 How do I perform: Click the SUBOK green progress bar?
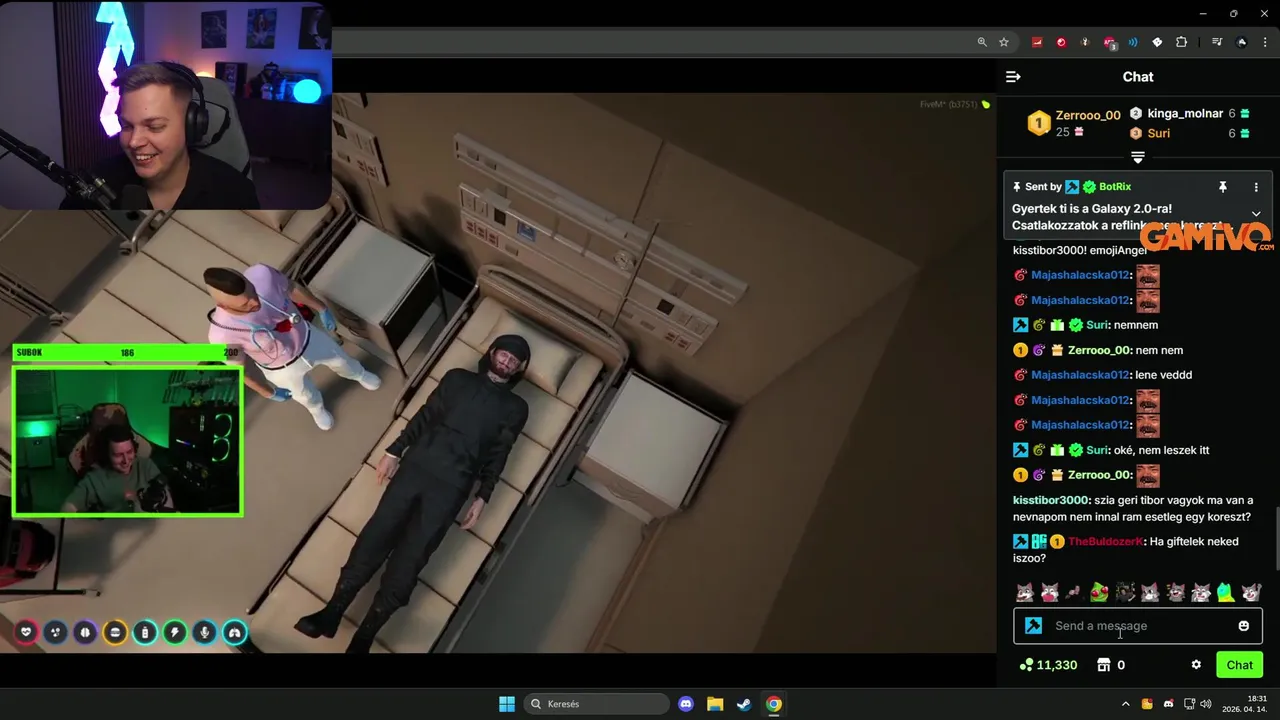127,352
